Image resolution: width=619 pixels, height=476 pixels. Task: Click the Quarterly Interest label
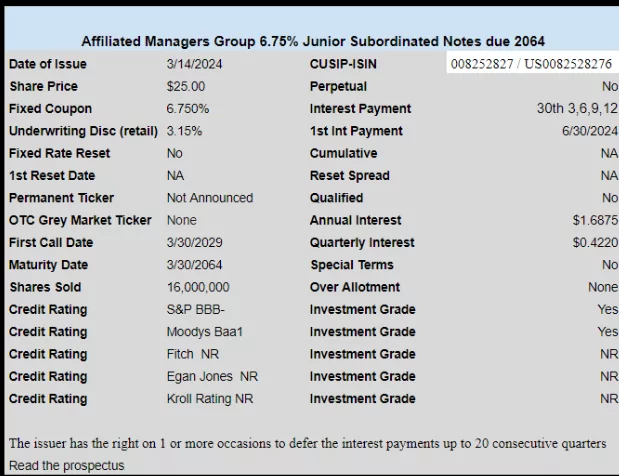pos(362,242)
